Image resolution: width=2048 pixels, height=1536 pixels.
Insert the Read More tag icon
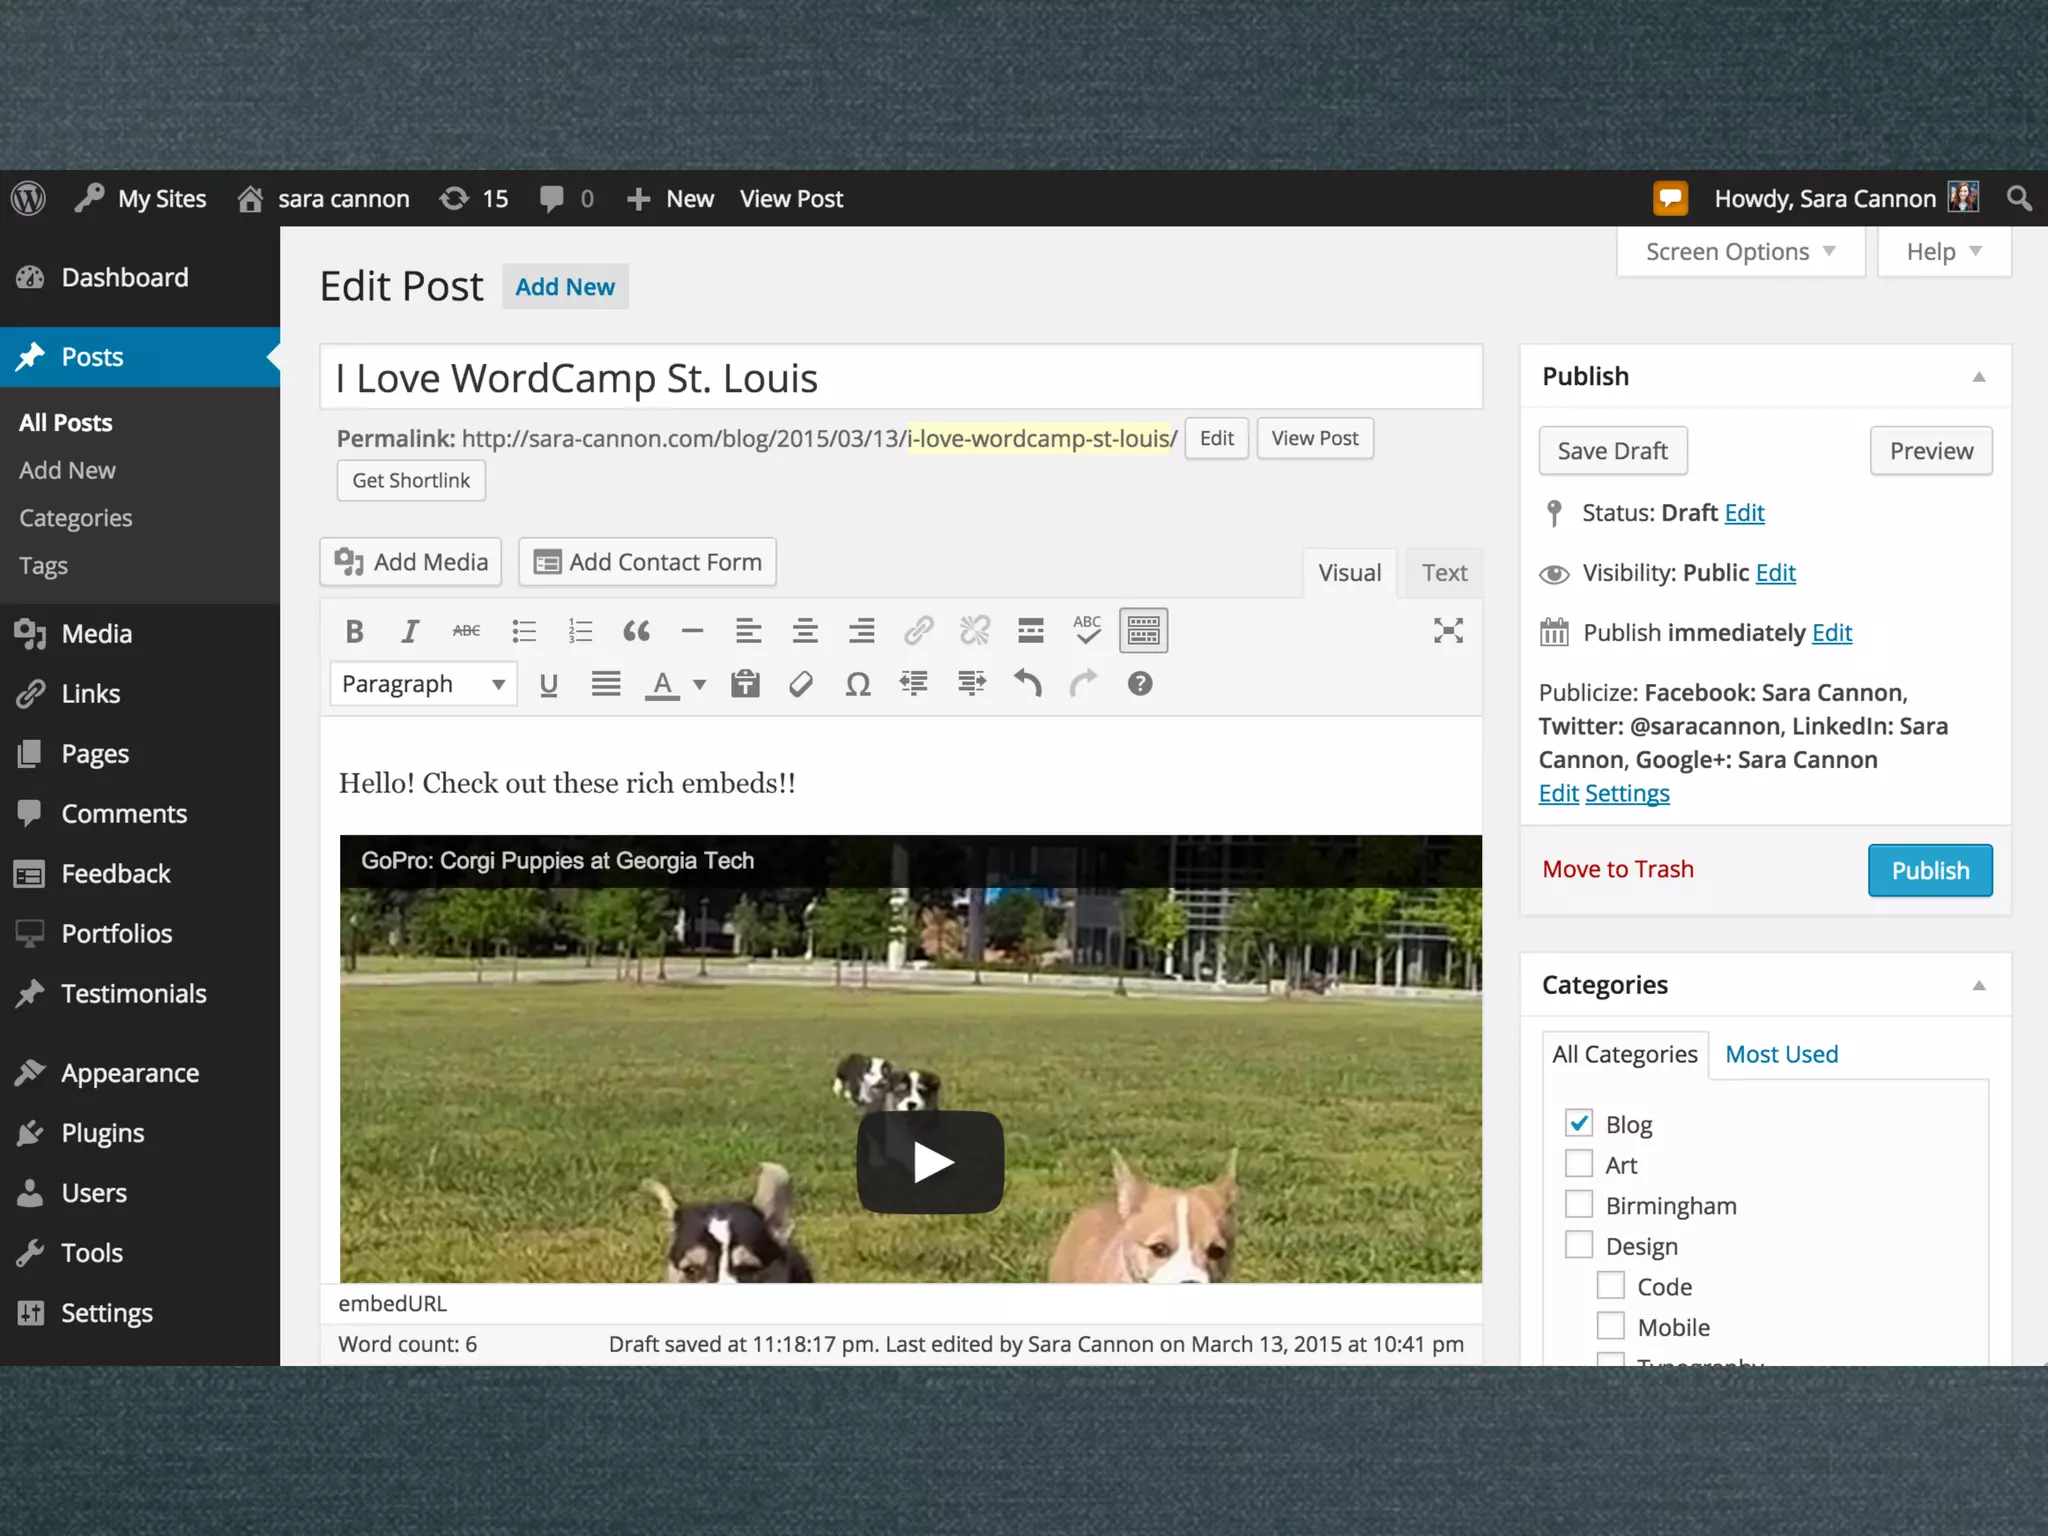coord(1030,631)
